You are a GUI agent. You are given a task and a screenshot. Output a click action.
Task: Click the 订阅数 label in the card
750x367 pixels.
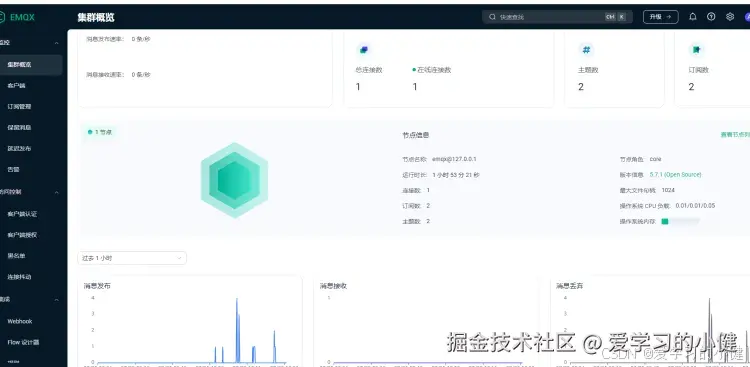(698, 70)
